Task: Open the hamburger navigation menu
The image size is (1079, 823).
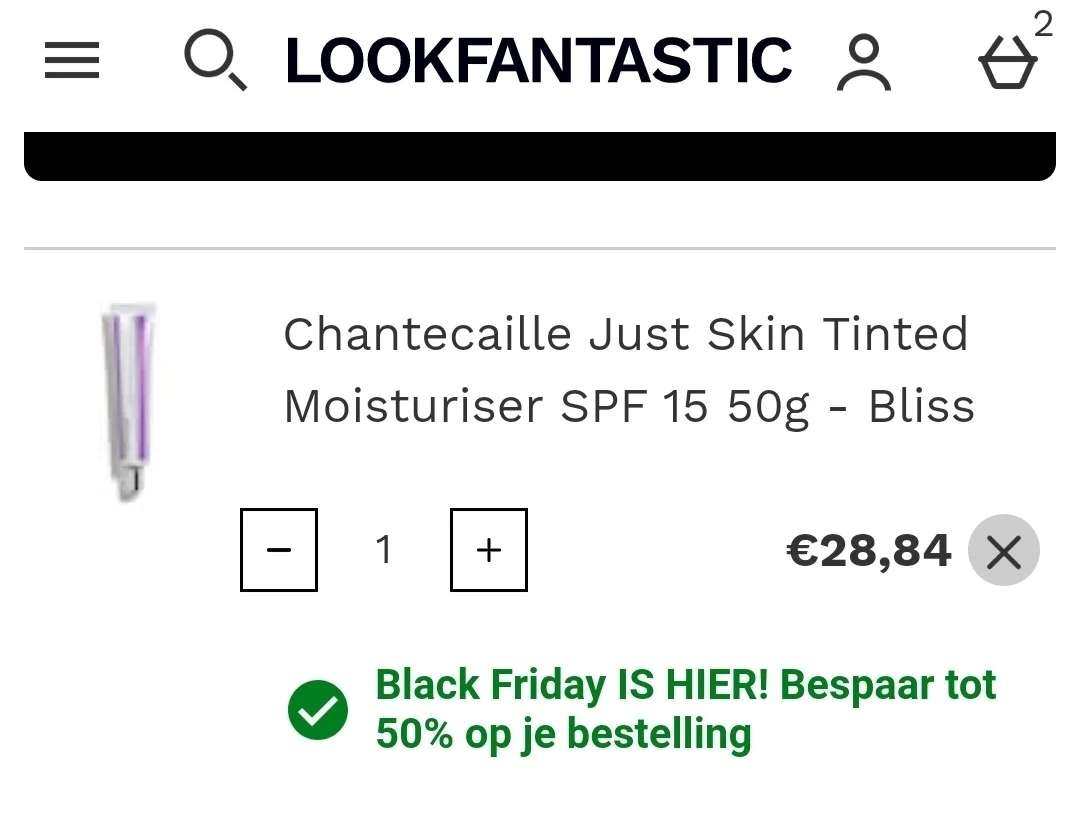Action: [x=72, y=61]
